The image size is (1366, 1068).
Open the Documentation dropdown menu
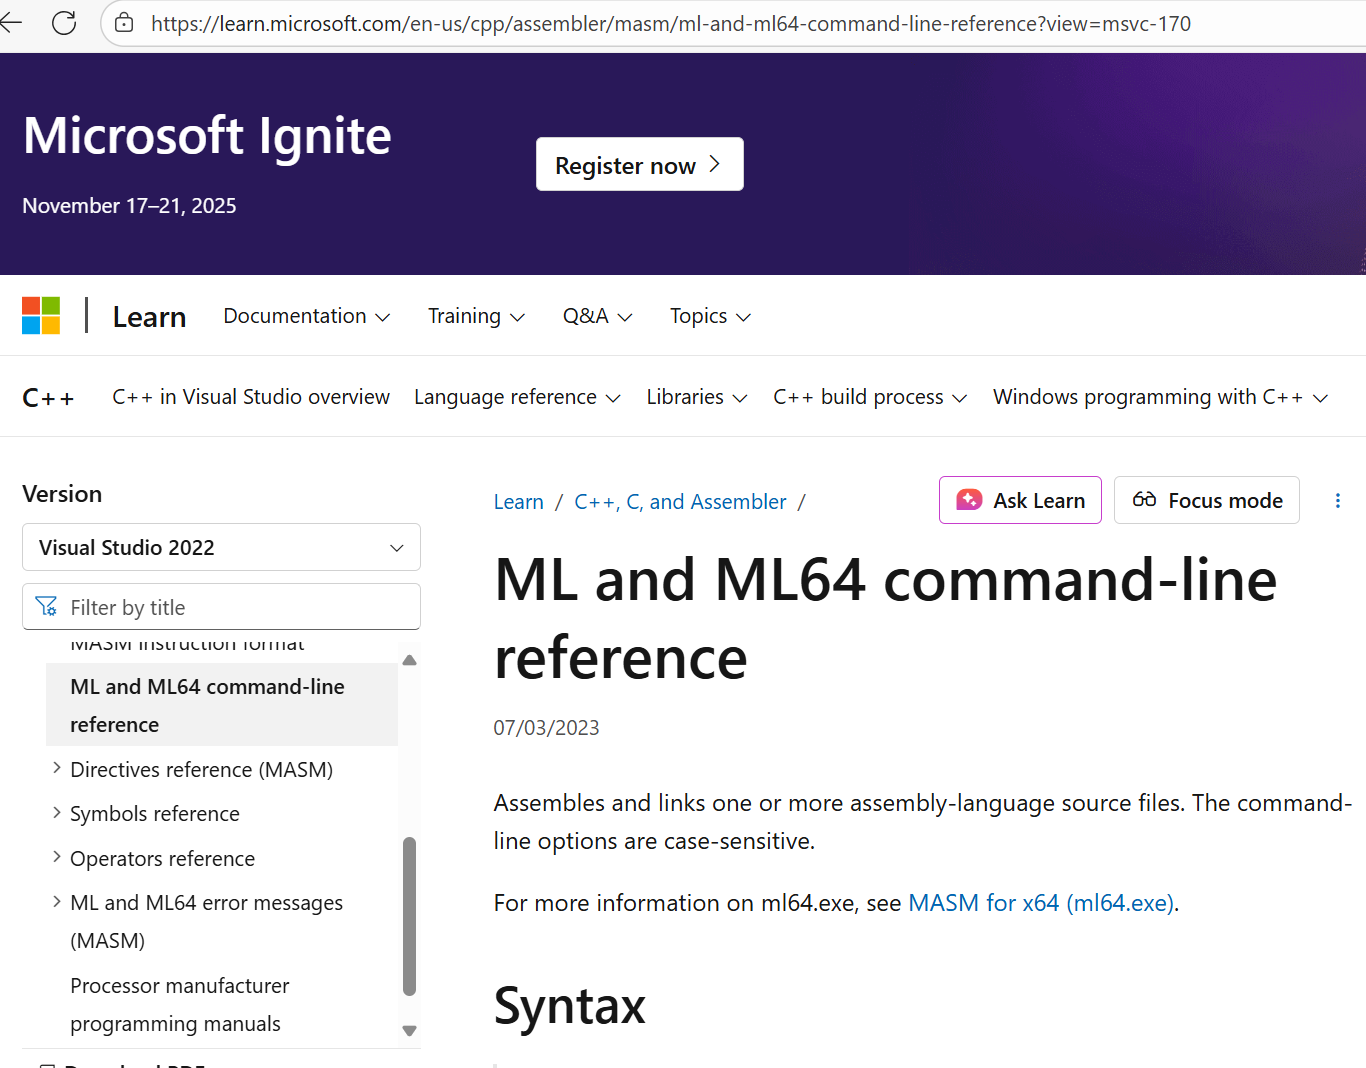[x=307, y=316]
